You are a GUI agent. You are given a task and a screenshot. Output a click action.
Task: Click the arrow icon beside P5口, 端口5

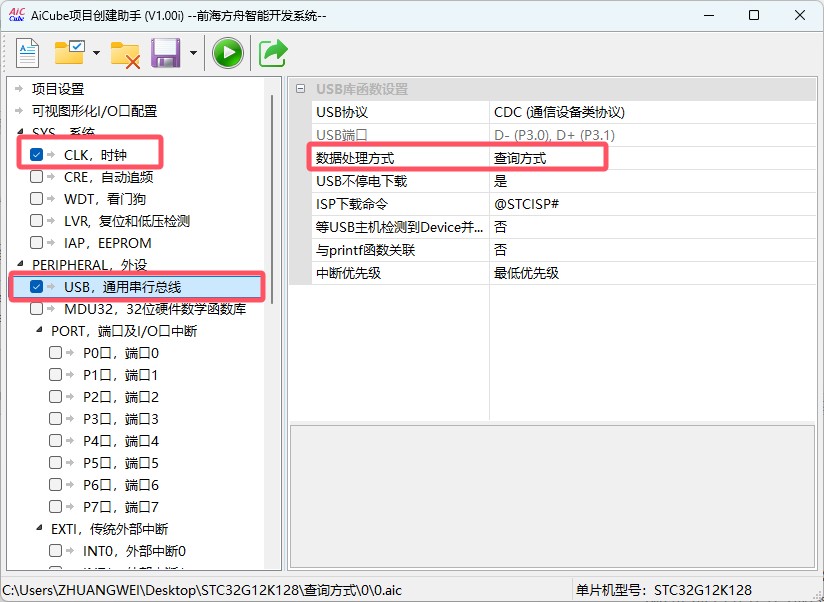tap(70, 463)
